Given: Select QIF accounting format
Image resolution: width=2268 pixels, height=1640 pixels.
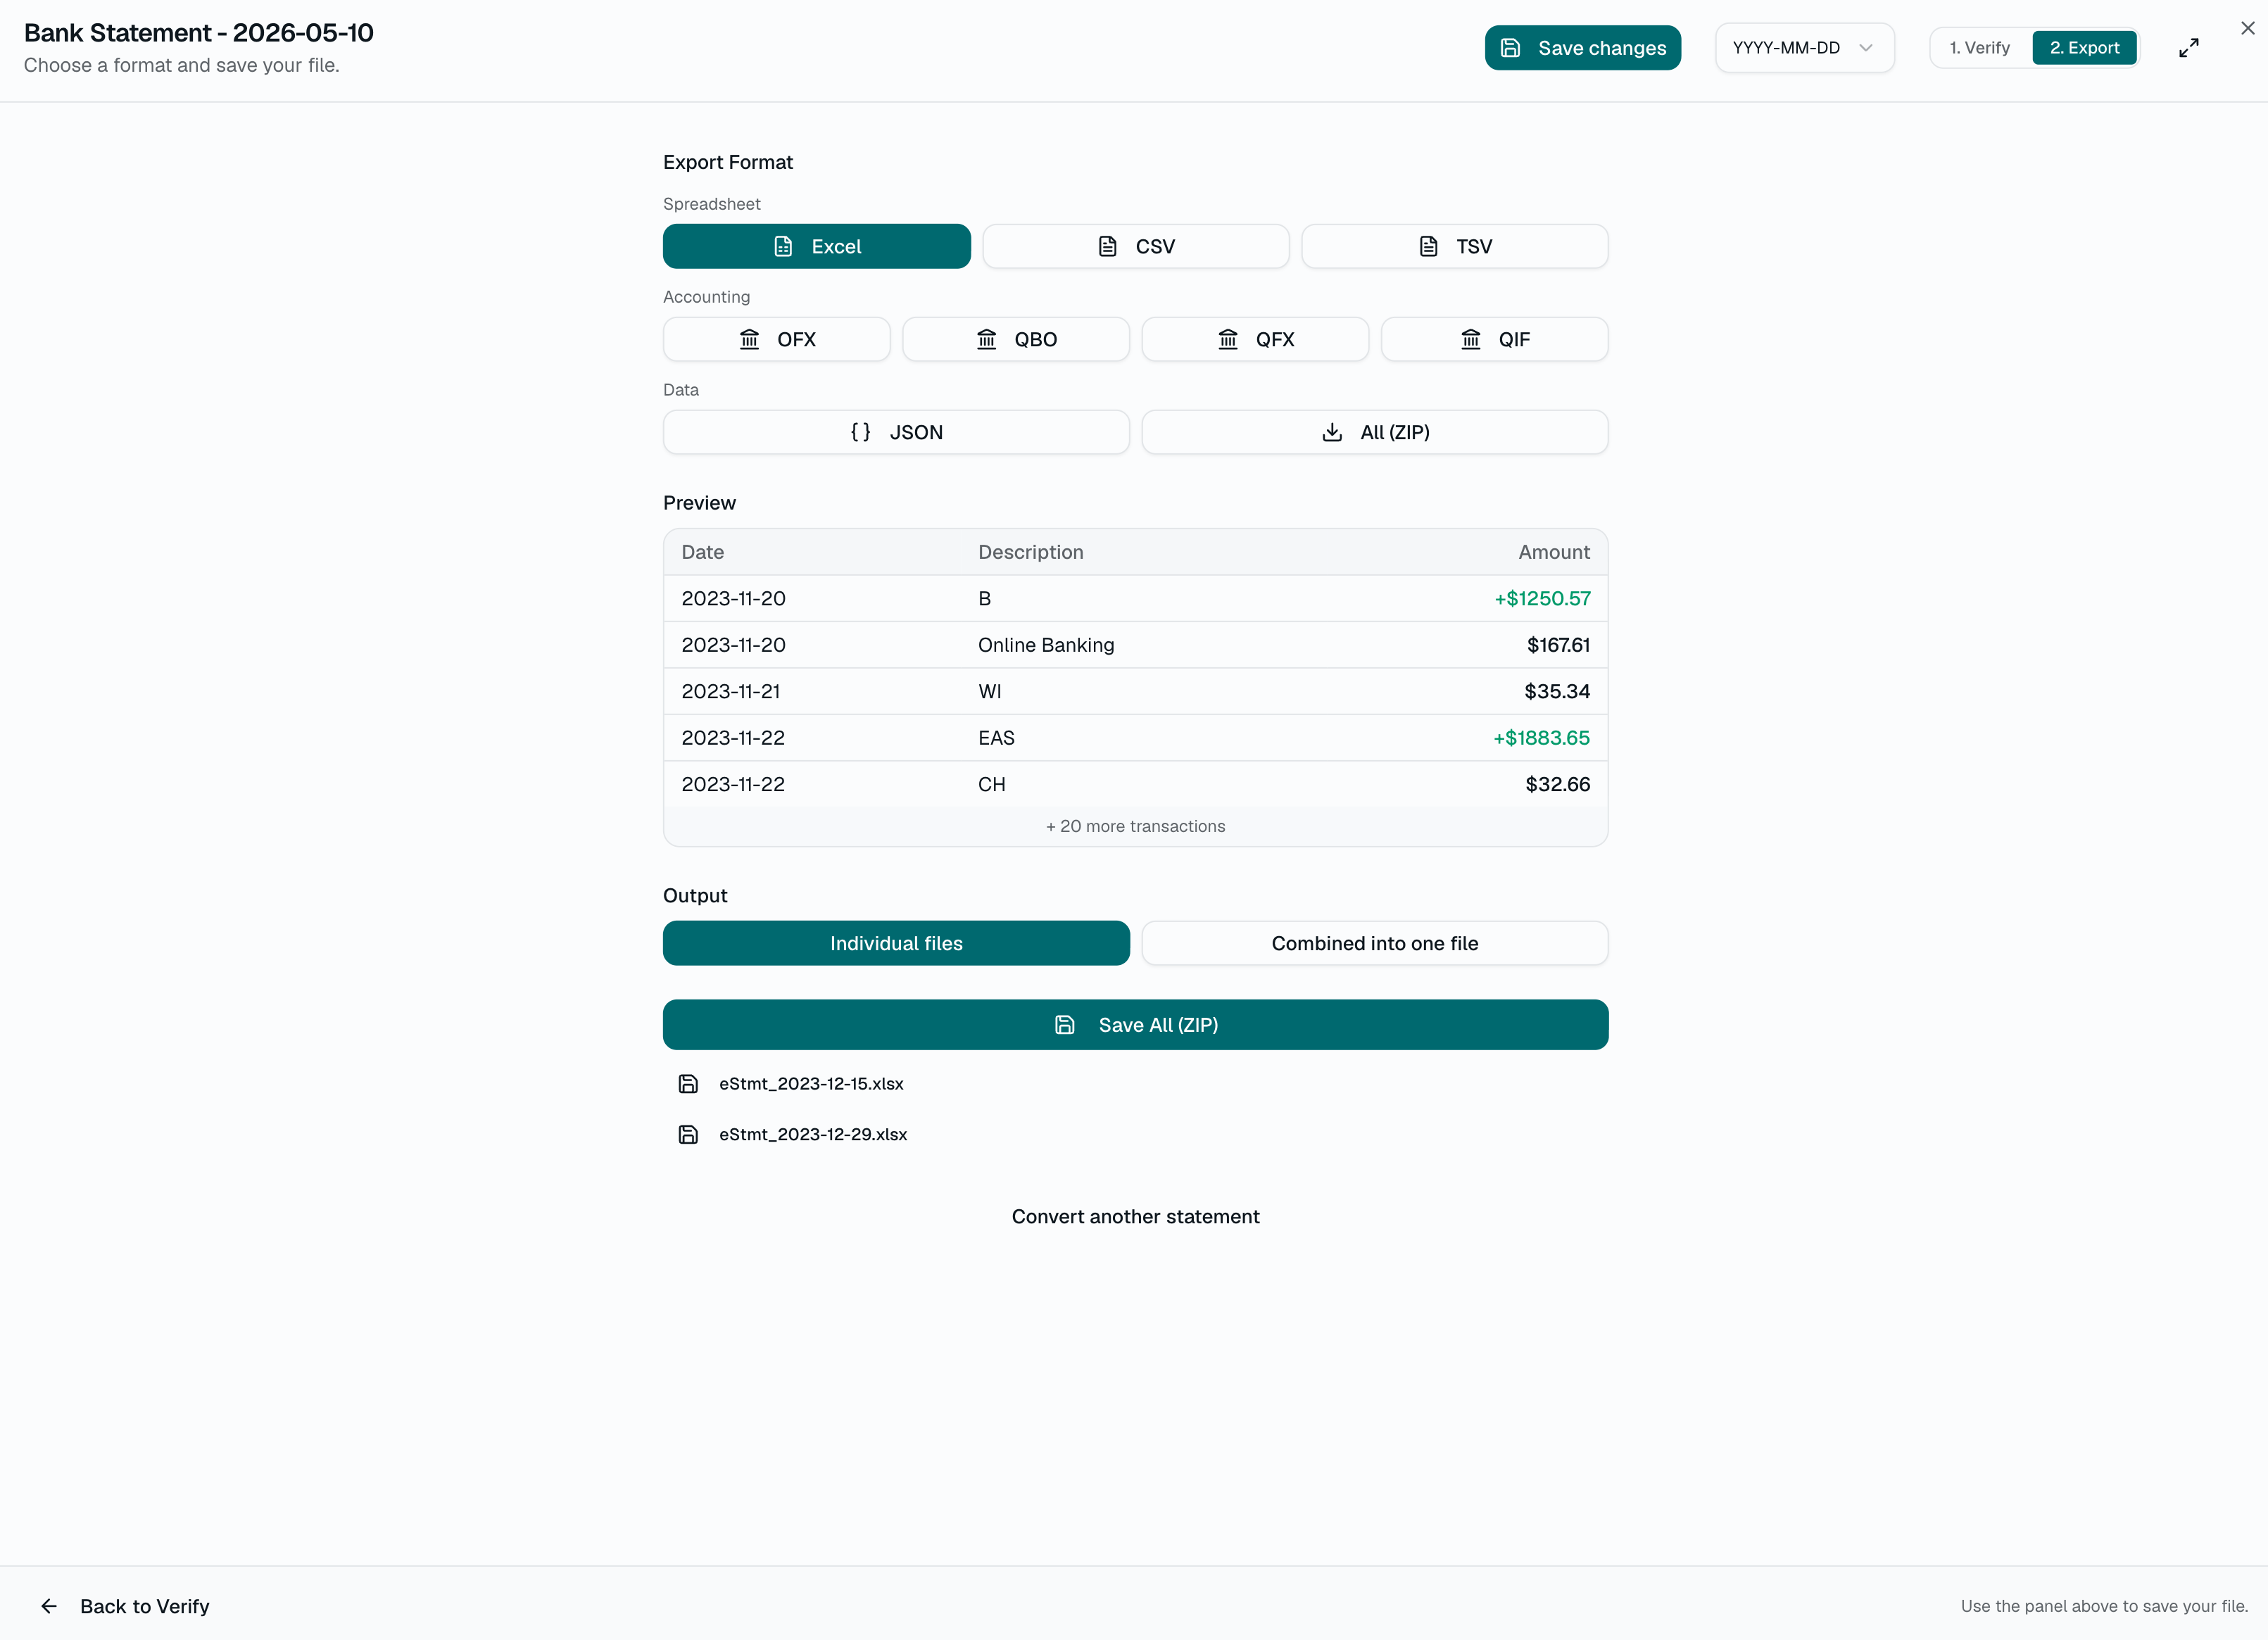Looking at the screenshot, I should point(1494,339).
